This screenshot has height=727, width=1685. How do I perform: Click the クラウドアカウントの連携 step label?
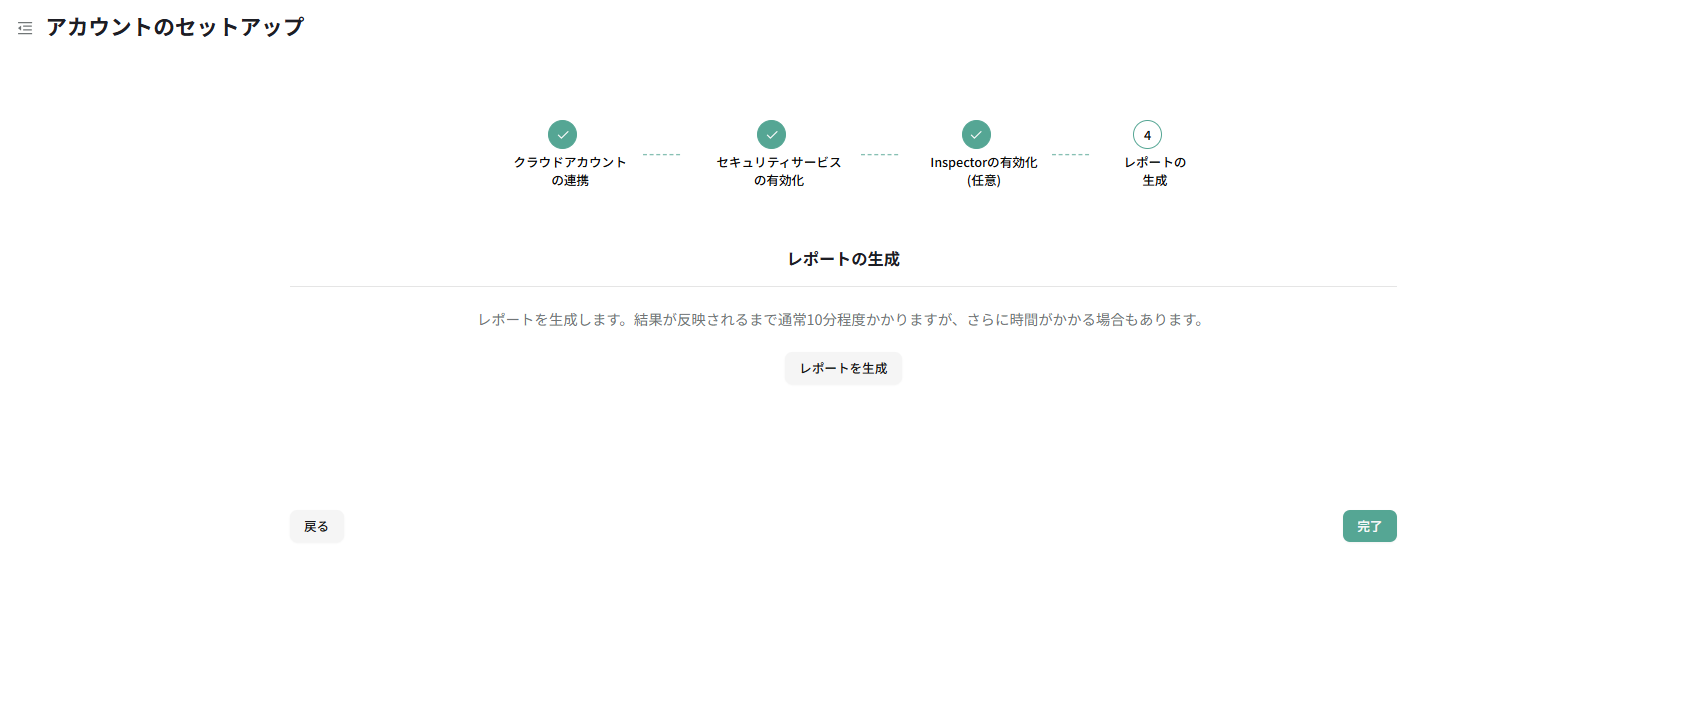point(570,171)
